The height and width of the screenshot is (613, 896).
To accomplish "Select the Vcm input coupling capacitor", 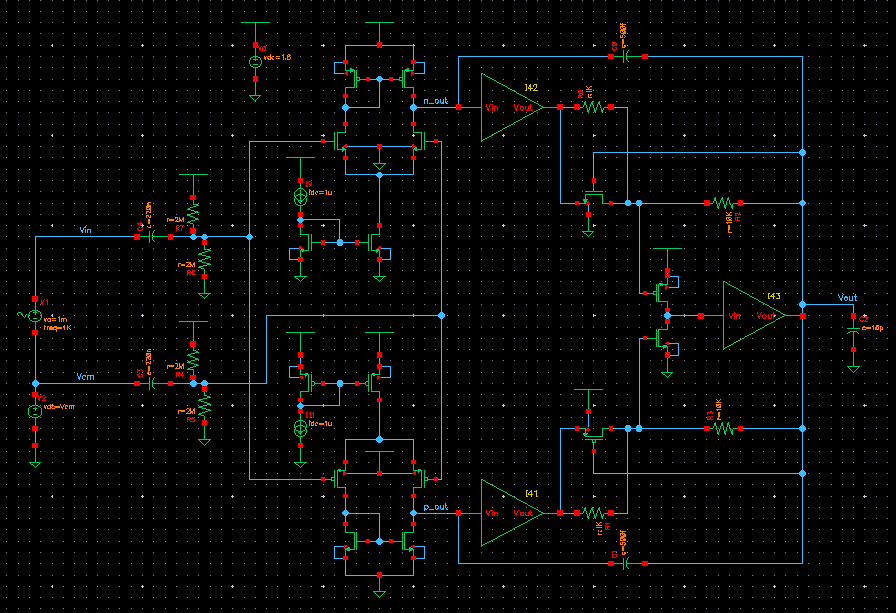I will coord(151,383).
